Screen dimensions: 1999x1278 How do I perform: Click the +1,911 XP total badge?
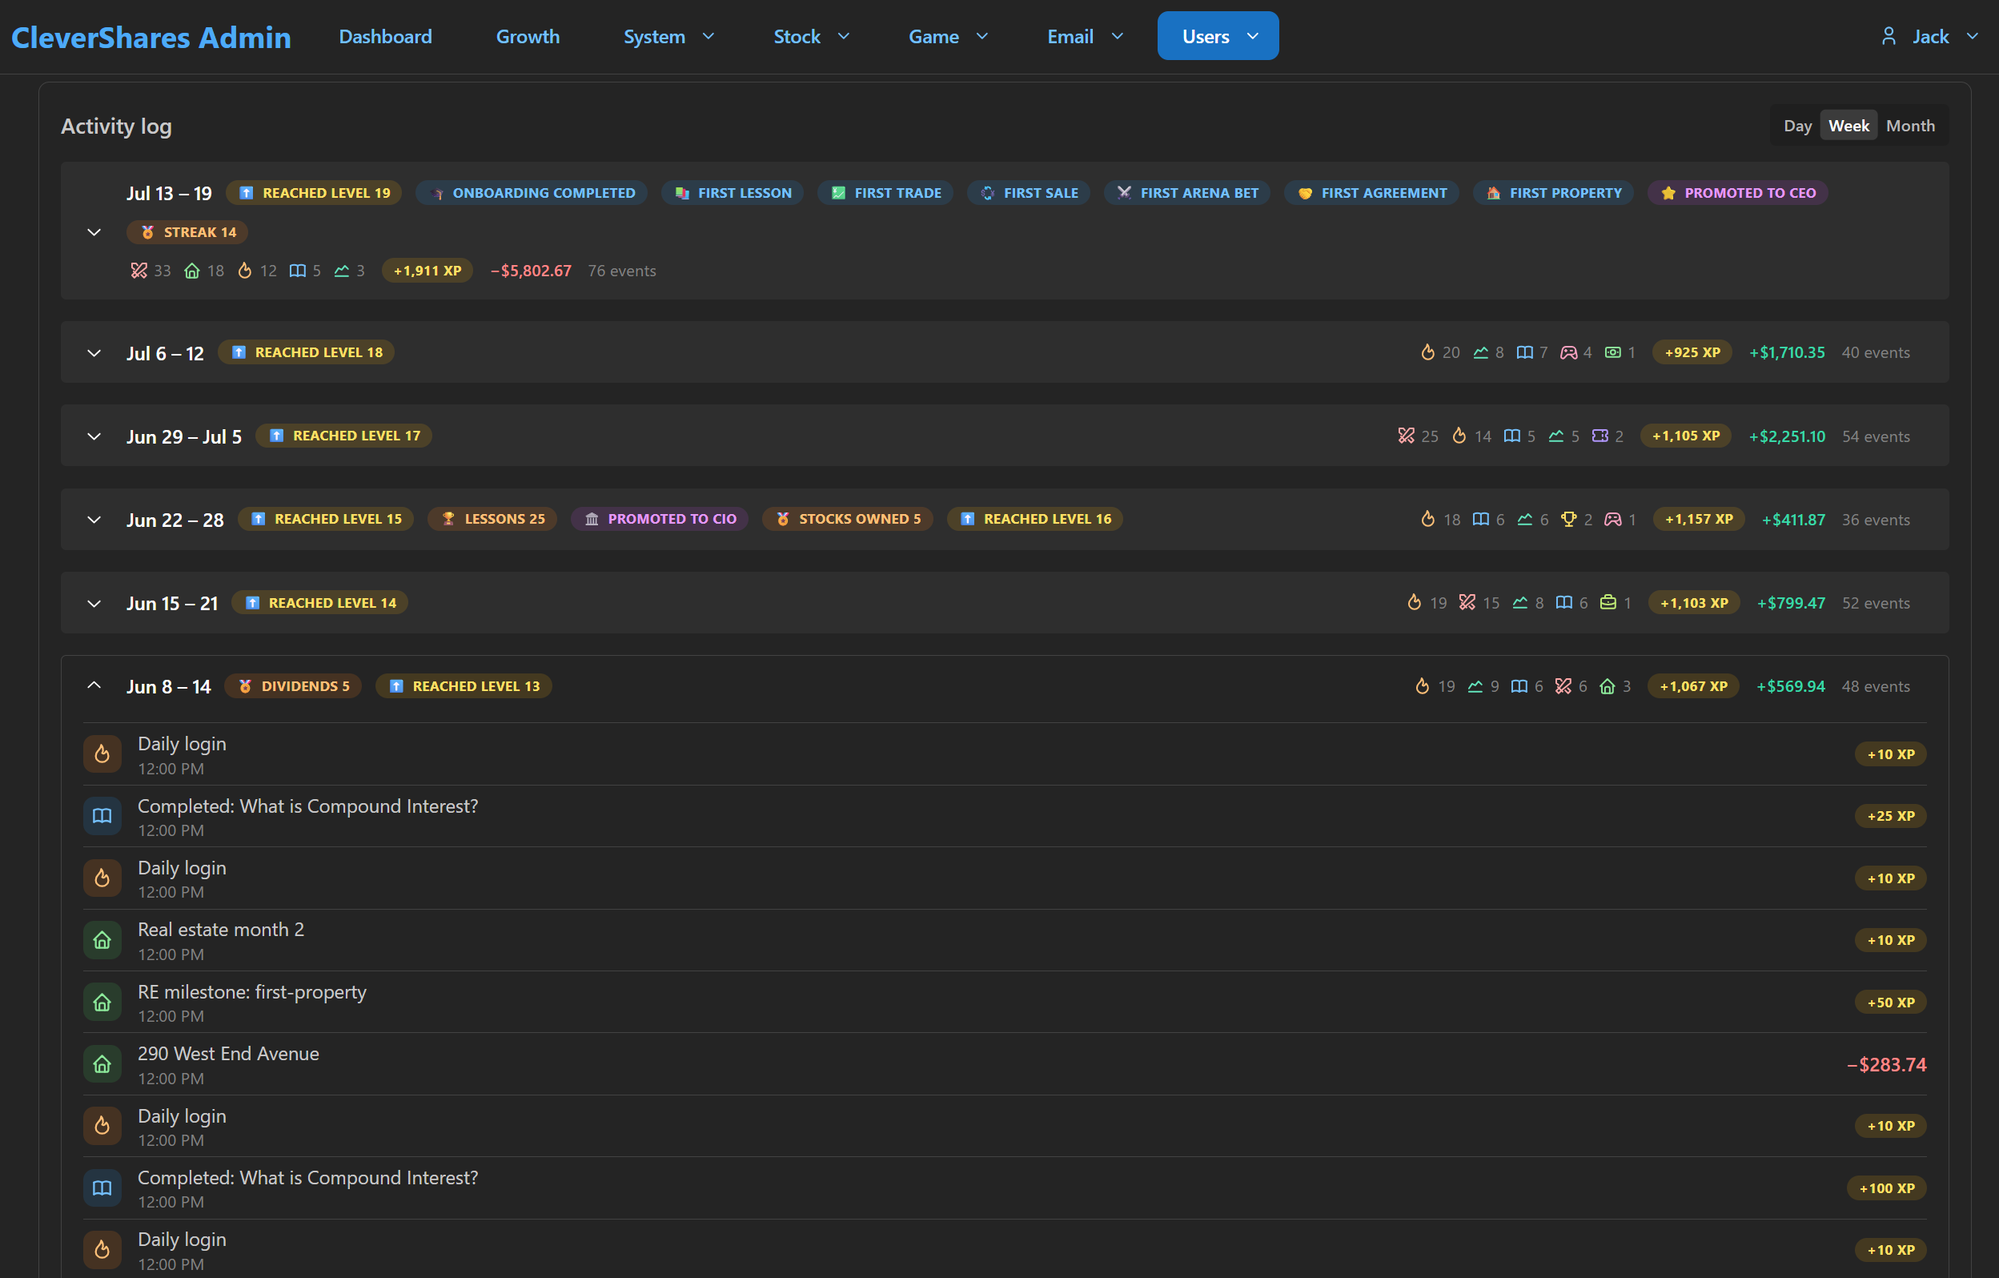427,271
